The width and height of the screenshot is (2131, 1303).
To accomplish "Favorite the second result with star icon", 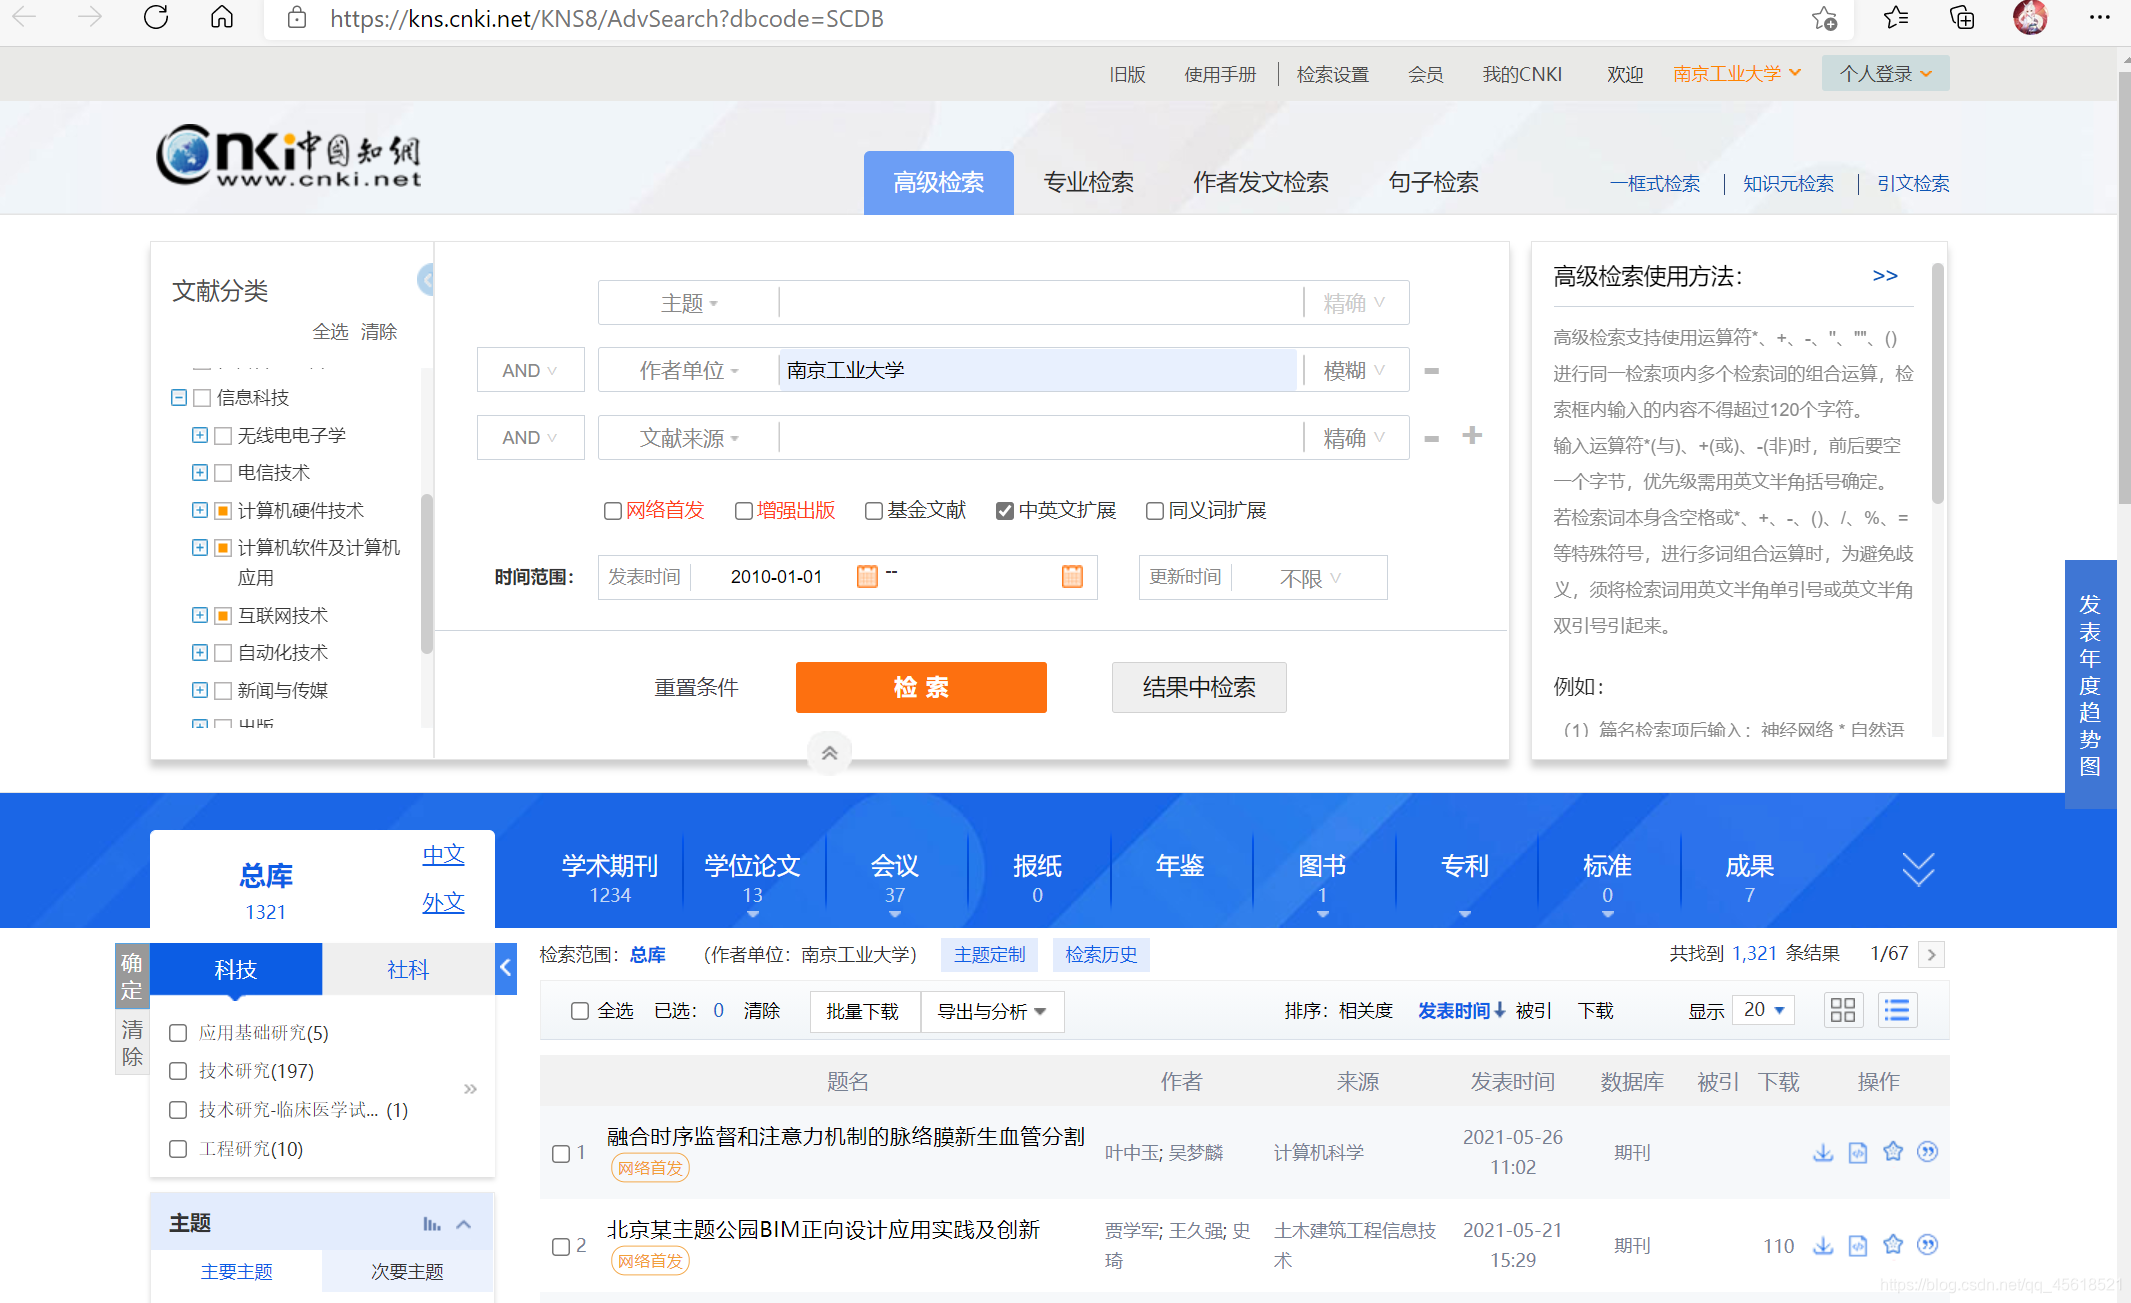I will (x=1893, y=1245).
